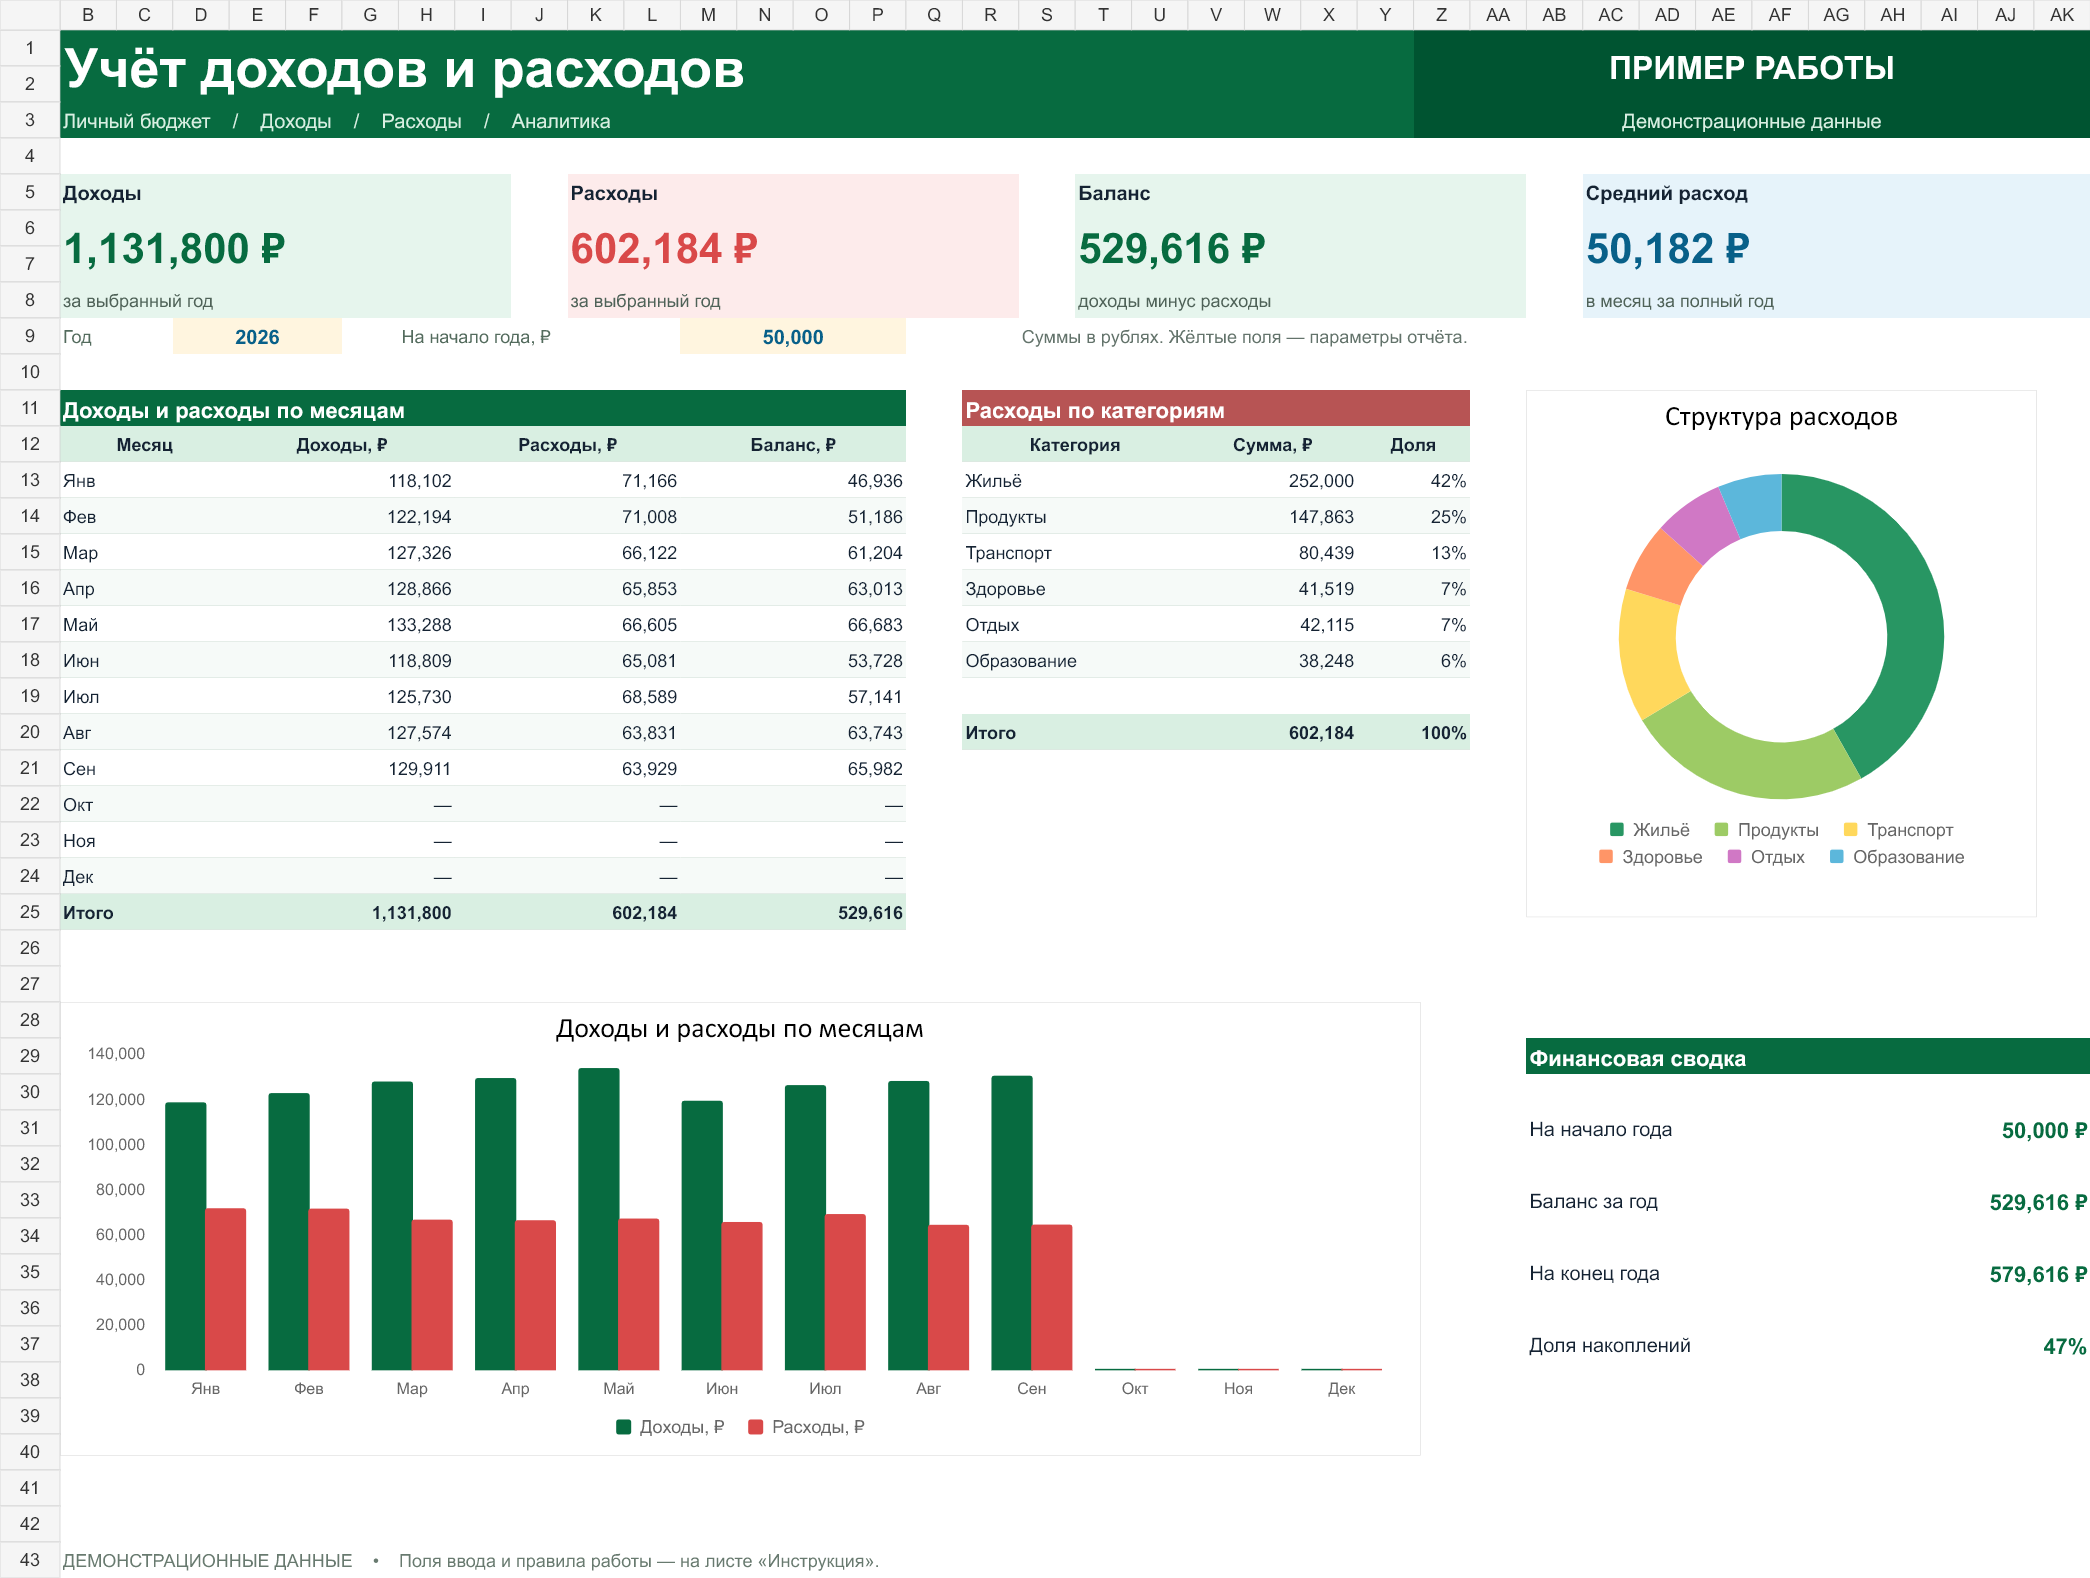The width and height of the screenshot is (2090, 1578).
Task: Select the starting balance cell 50,000
Action: (792, 337)
